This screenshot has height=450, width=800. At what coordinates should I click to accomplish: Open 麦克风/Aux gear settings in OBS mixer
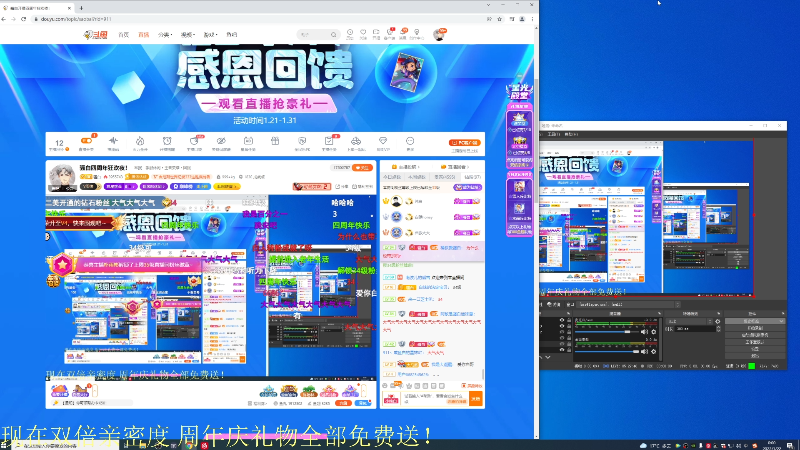654,332
